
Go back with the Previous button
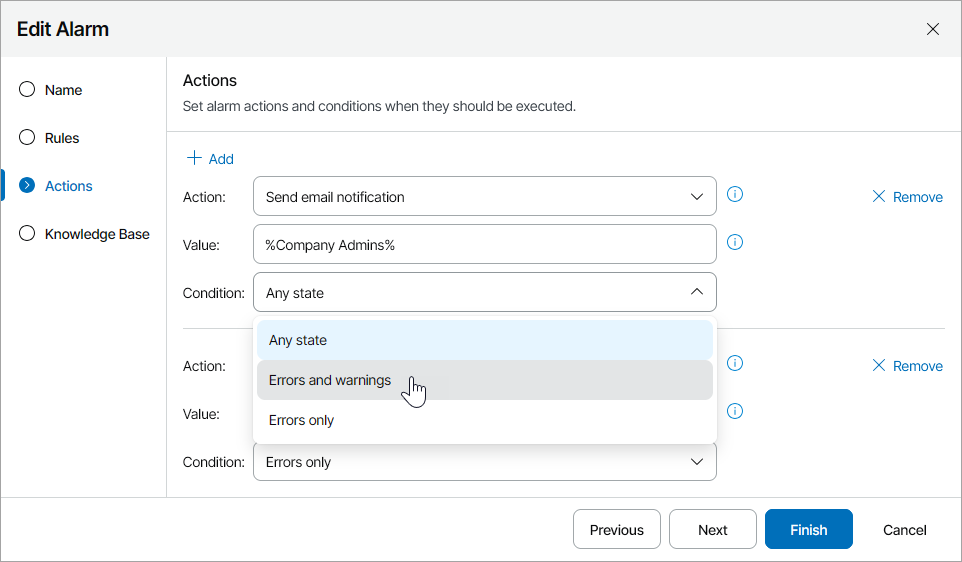tap(617, 530)
